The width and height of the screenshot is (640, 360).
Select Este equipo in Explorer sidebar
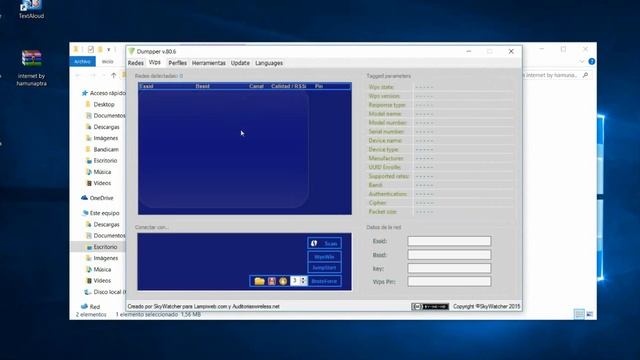[101, 213]
